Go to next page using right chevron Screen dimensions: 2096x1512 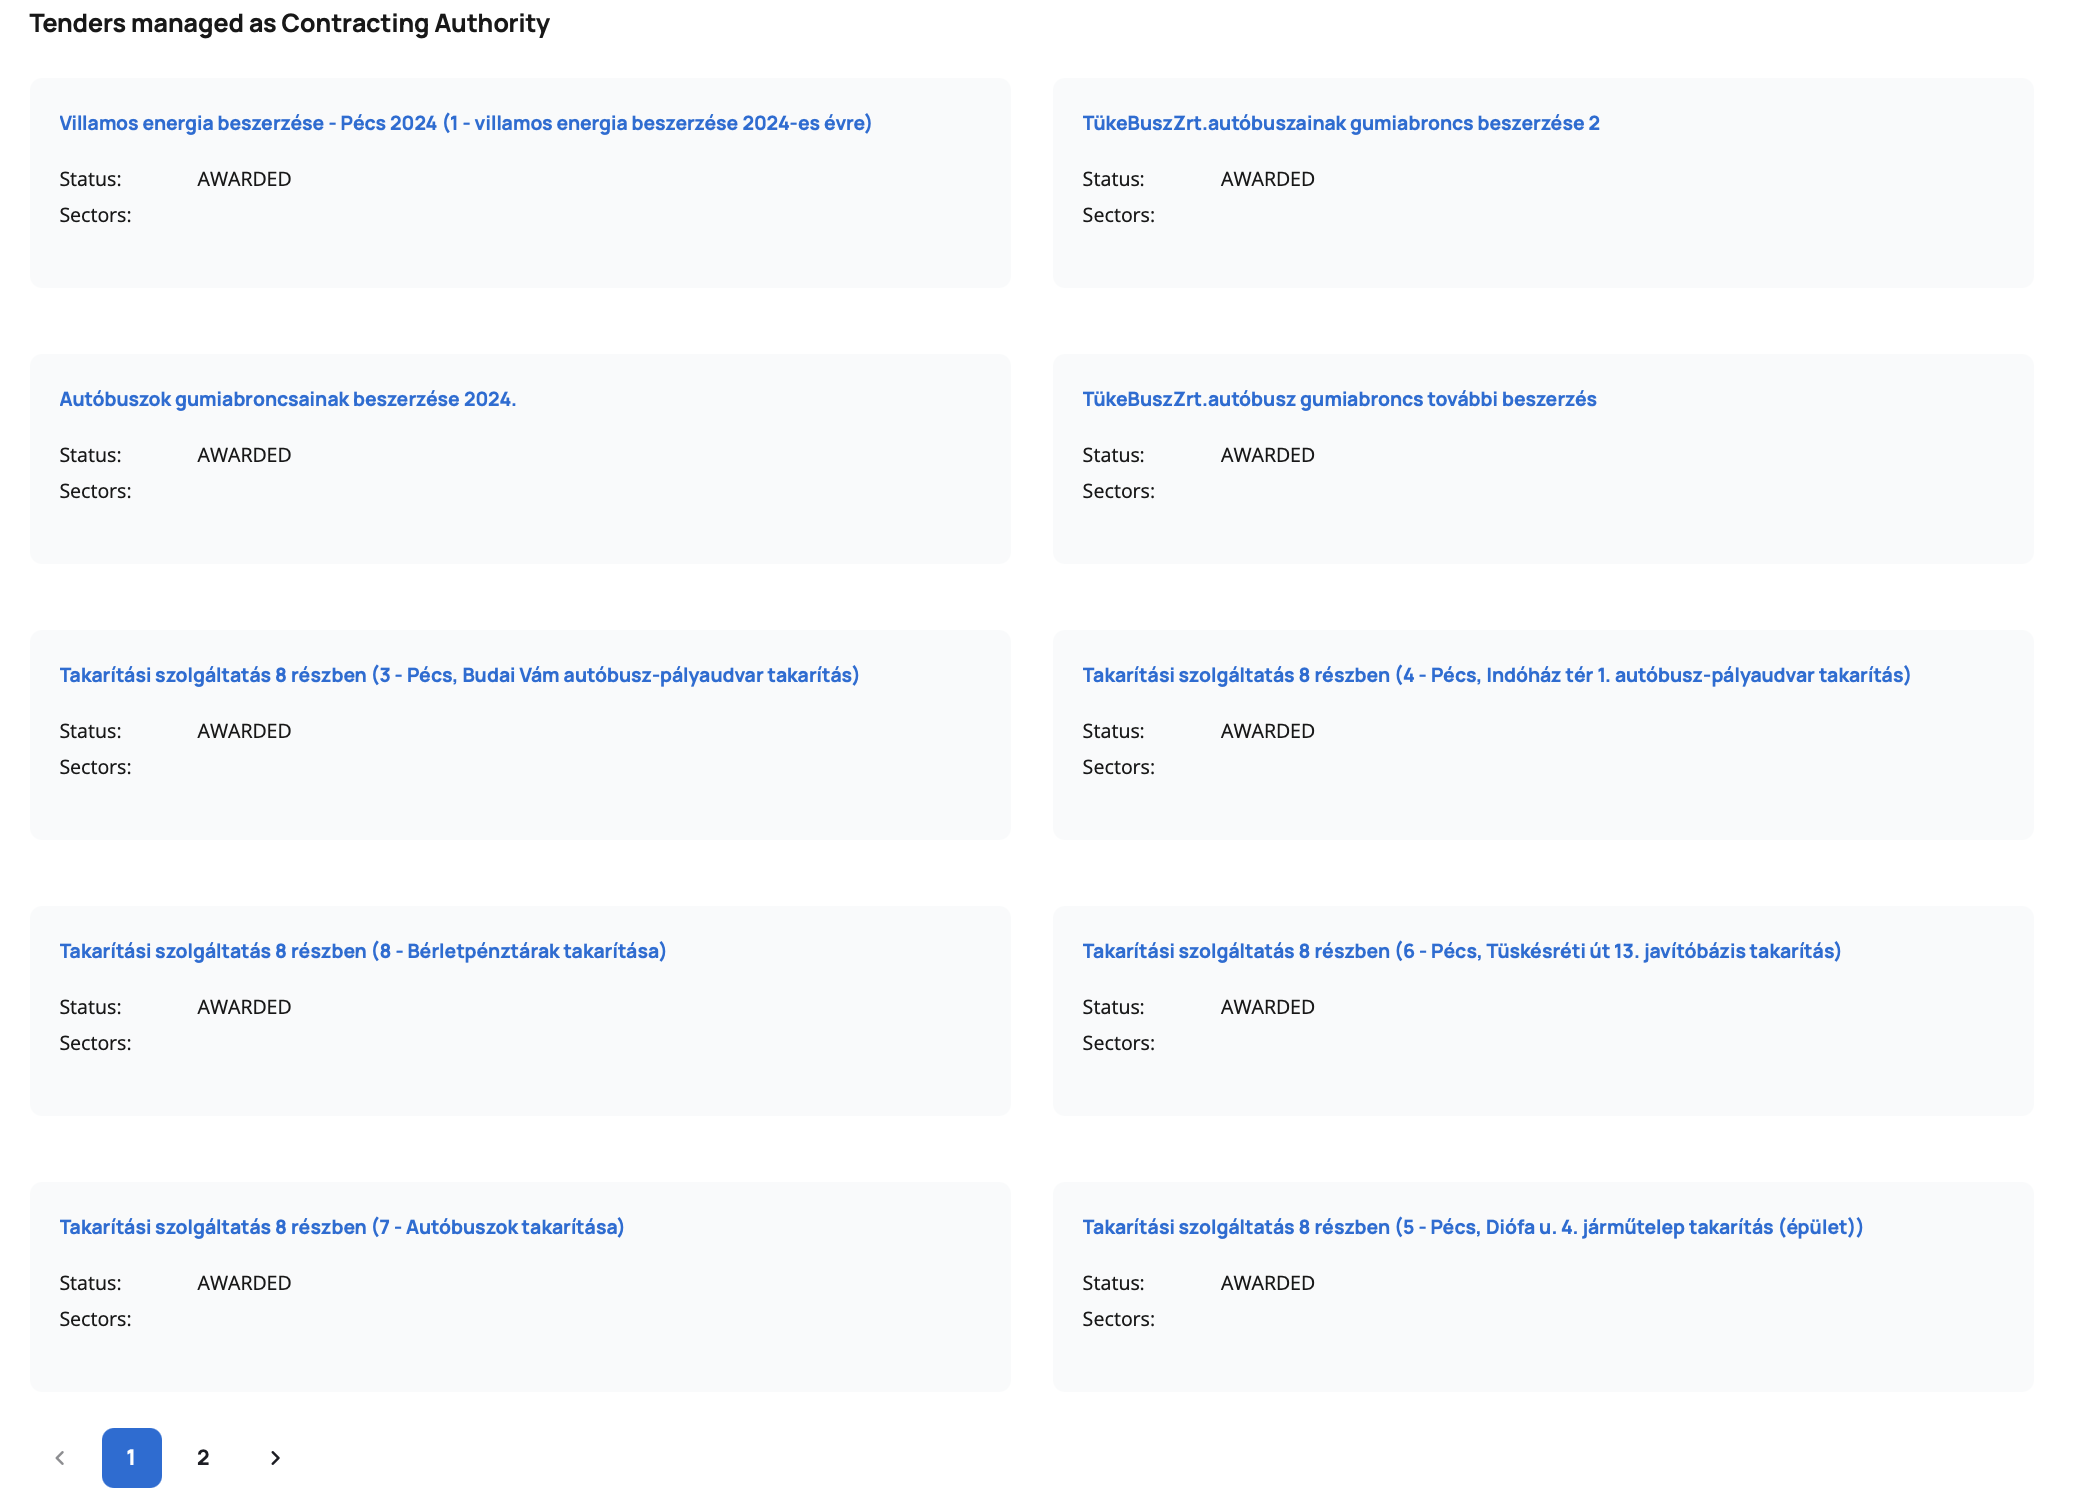coord(275,1458)
